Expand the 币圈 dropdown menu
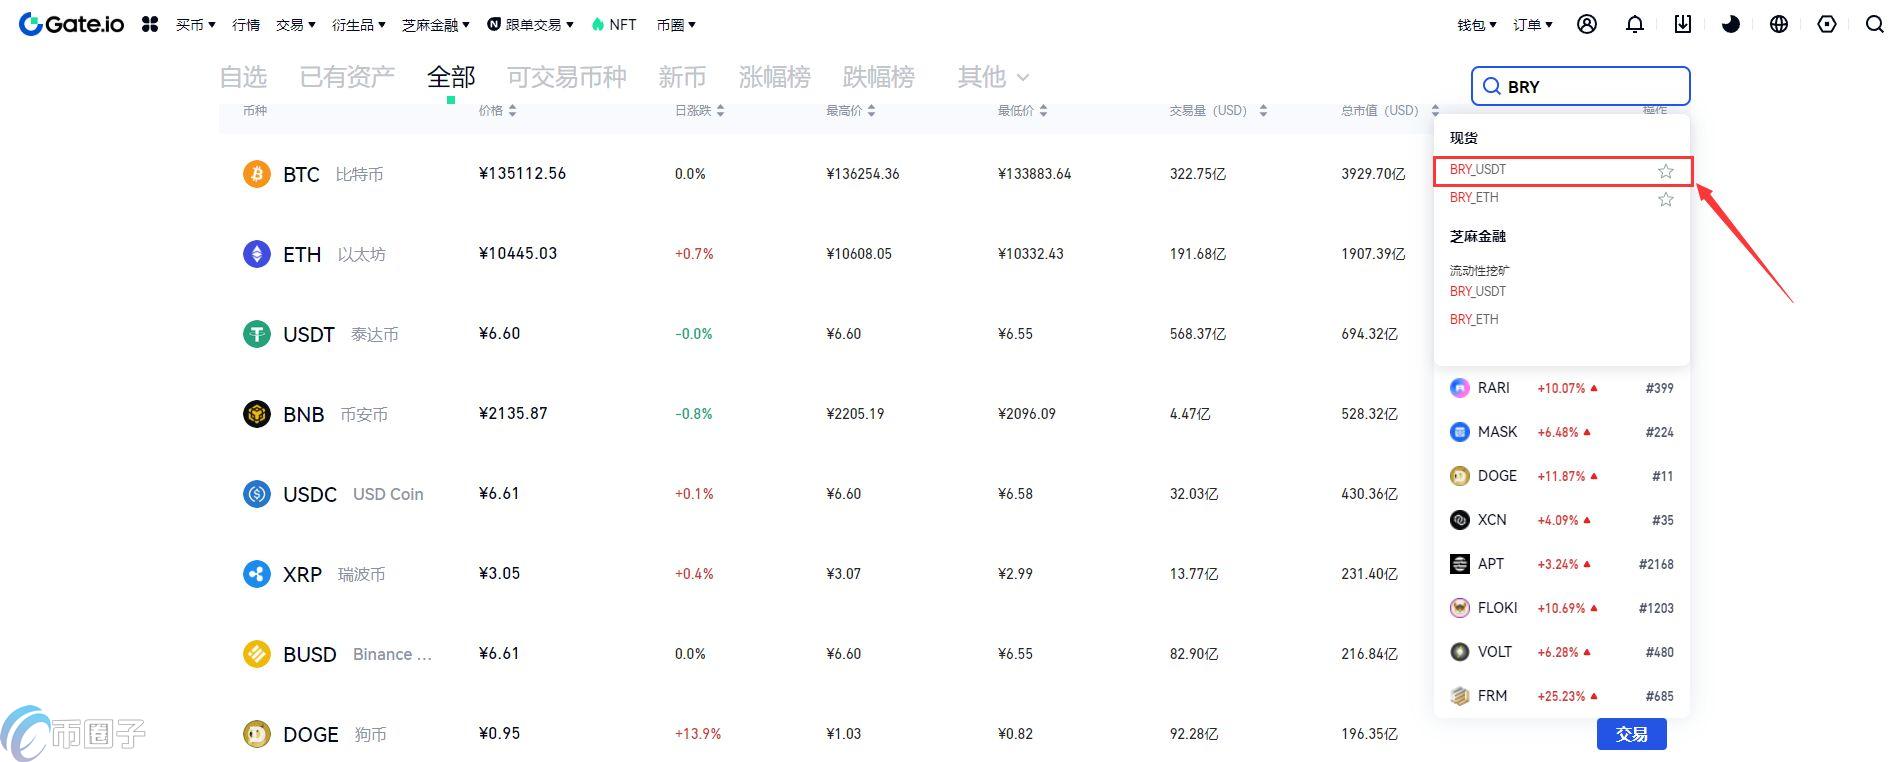 [676, 24]
